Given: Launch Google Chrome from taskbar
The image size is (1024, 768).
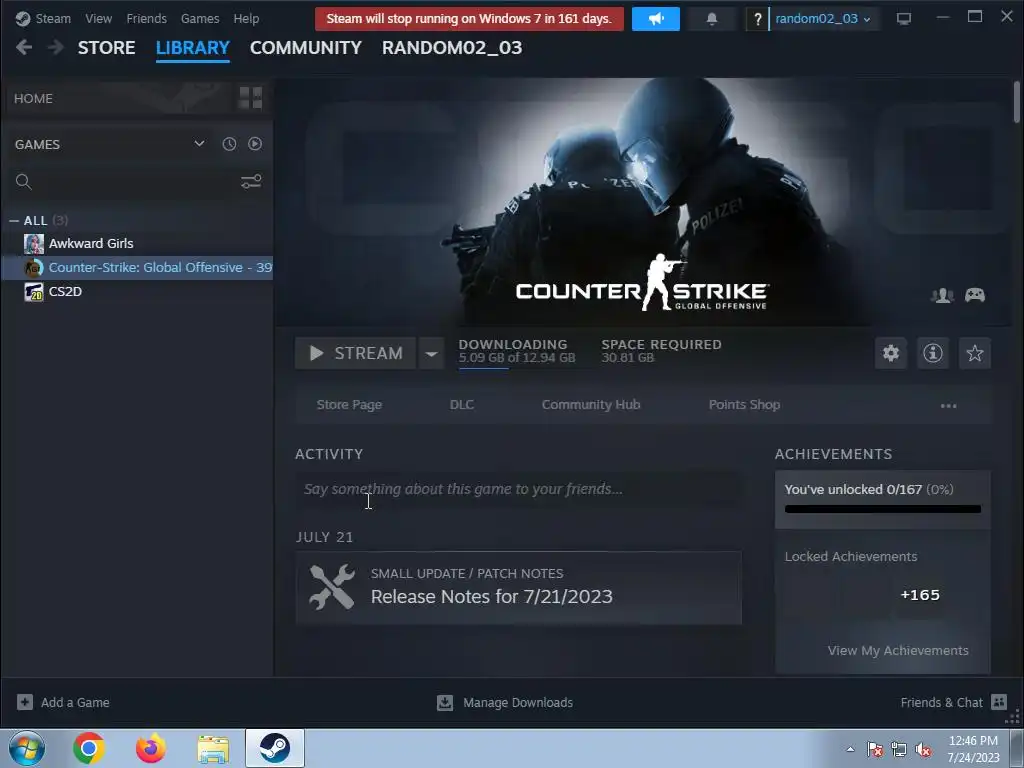Looking at the screenshot, I should point(89,748).
